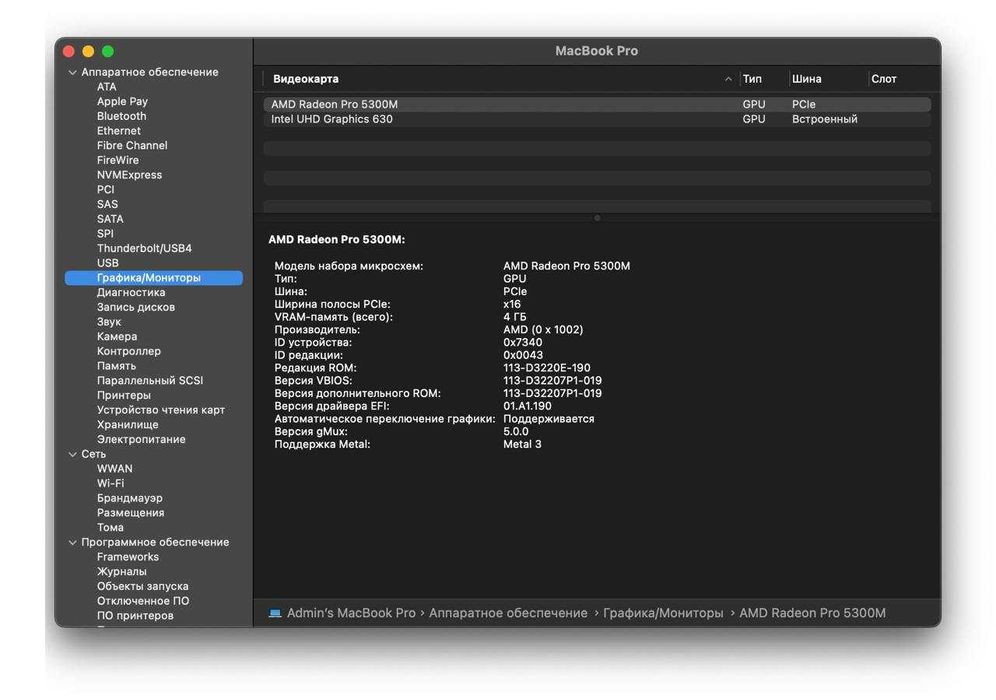Select Брандмауэр item

(x=130, y=498)
